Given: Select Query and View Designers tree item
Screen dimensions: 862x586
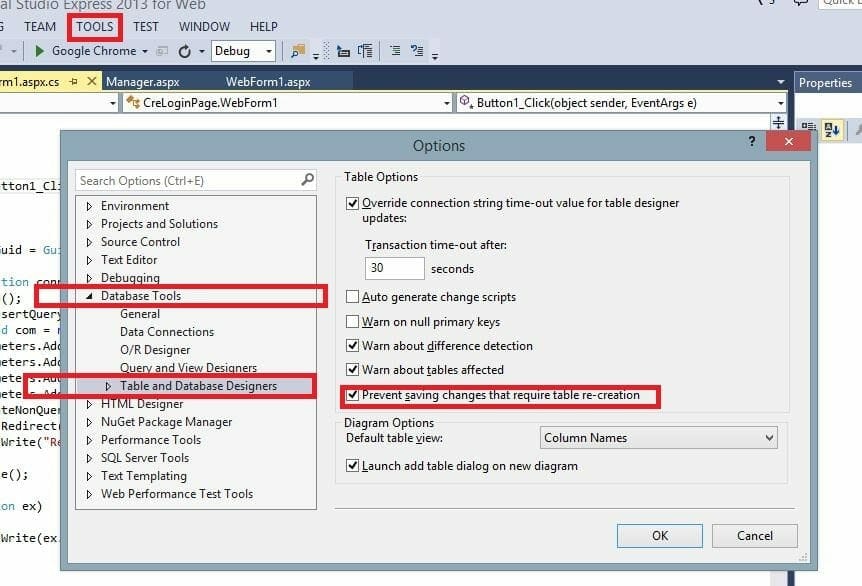Looking at the screenshot, I should click(x=188, y=368).
